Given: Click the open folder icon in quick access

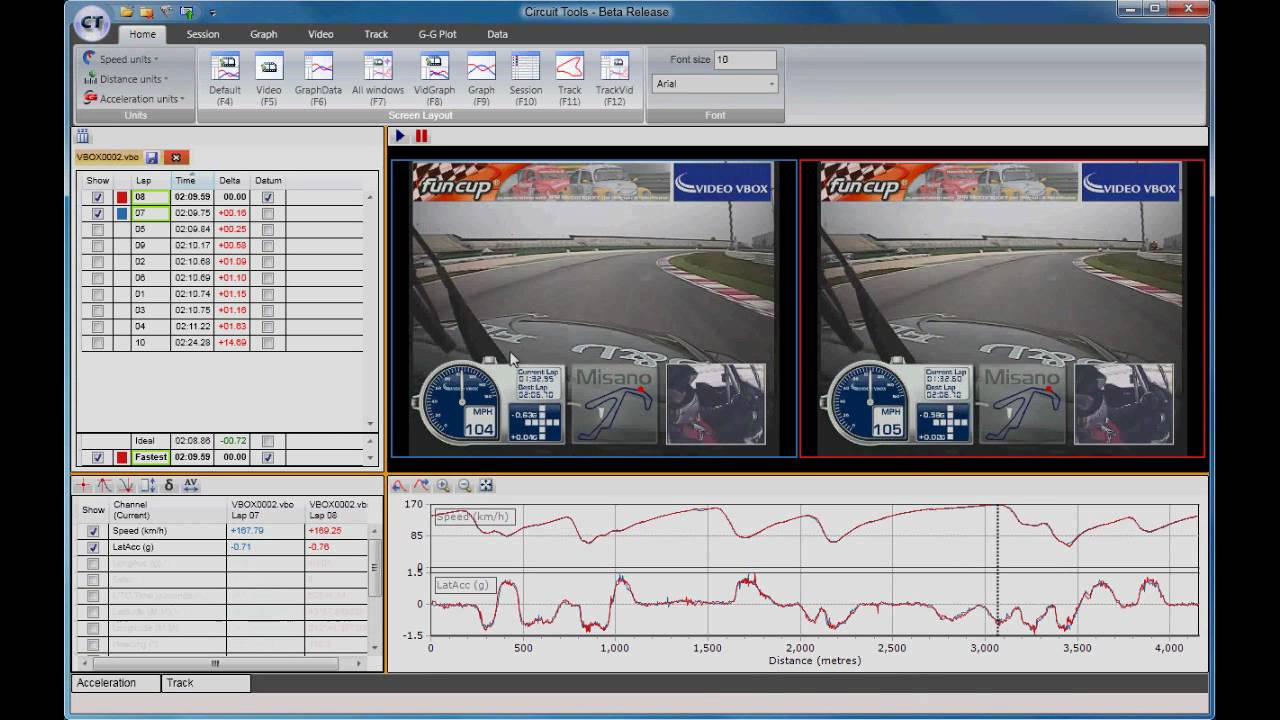Looking at the screenshot, I should pyautogui.click(x=127, y=12).
